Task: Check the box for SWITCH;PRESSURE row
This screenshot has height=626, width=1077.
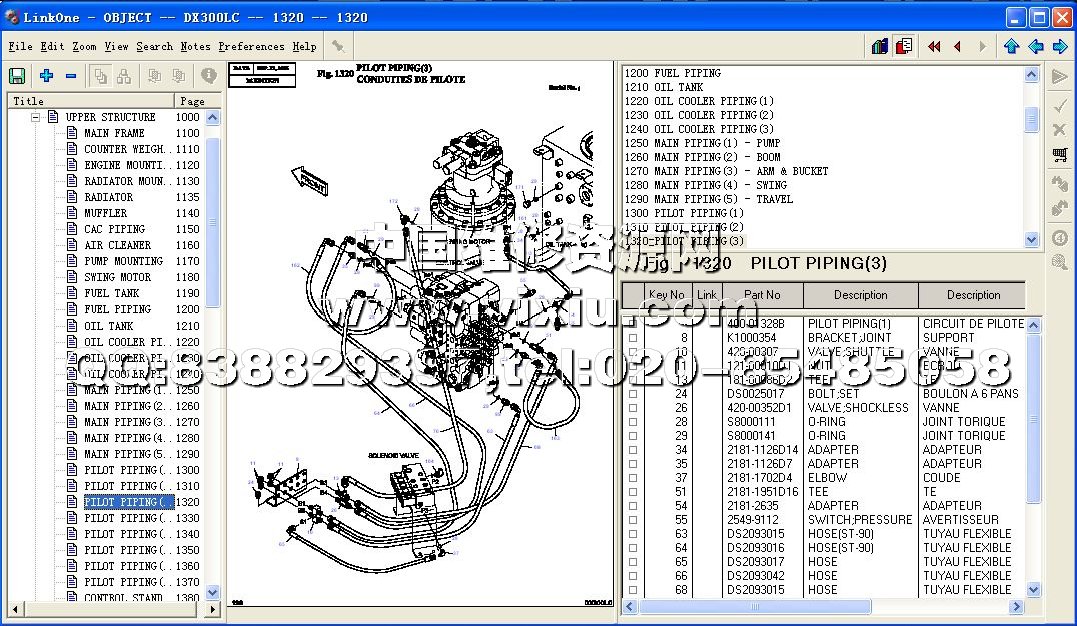Action: 632,520
